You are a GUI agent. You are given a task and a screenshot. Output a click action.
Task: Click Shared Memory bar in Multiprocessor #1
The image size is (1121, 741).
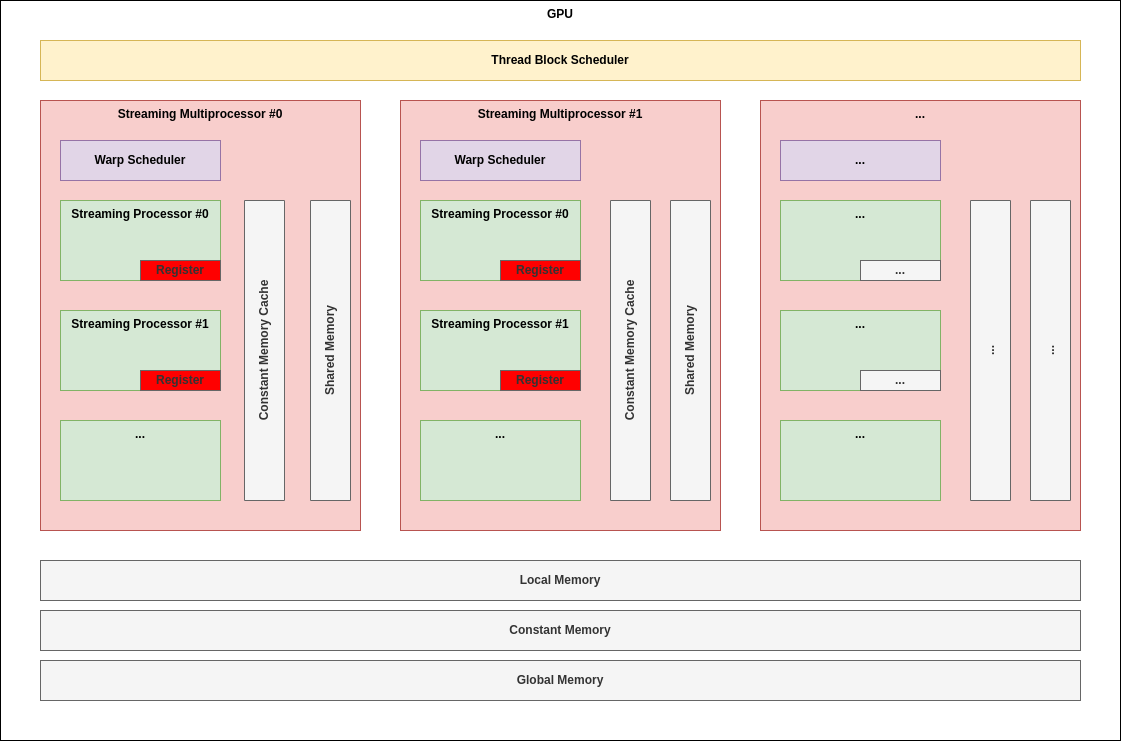tap(690, 350)
